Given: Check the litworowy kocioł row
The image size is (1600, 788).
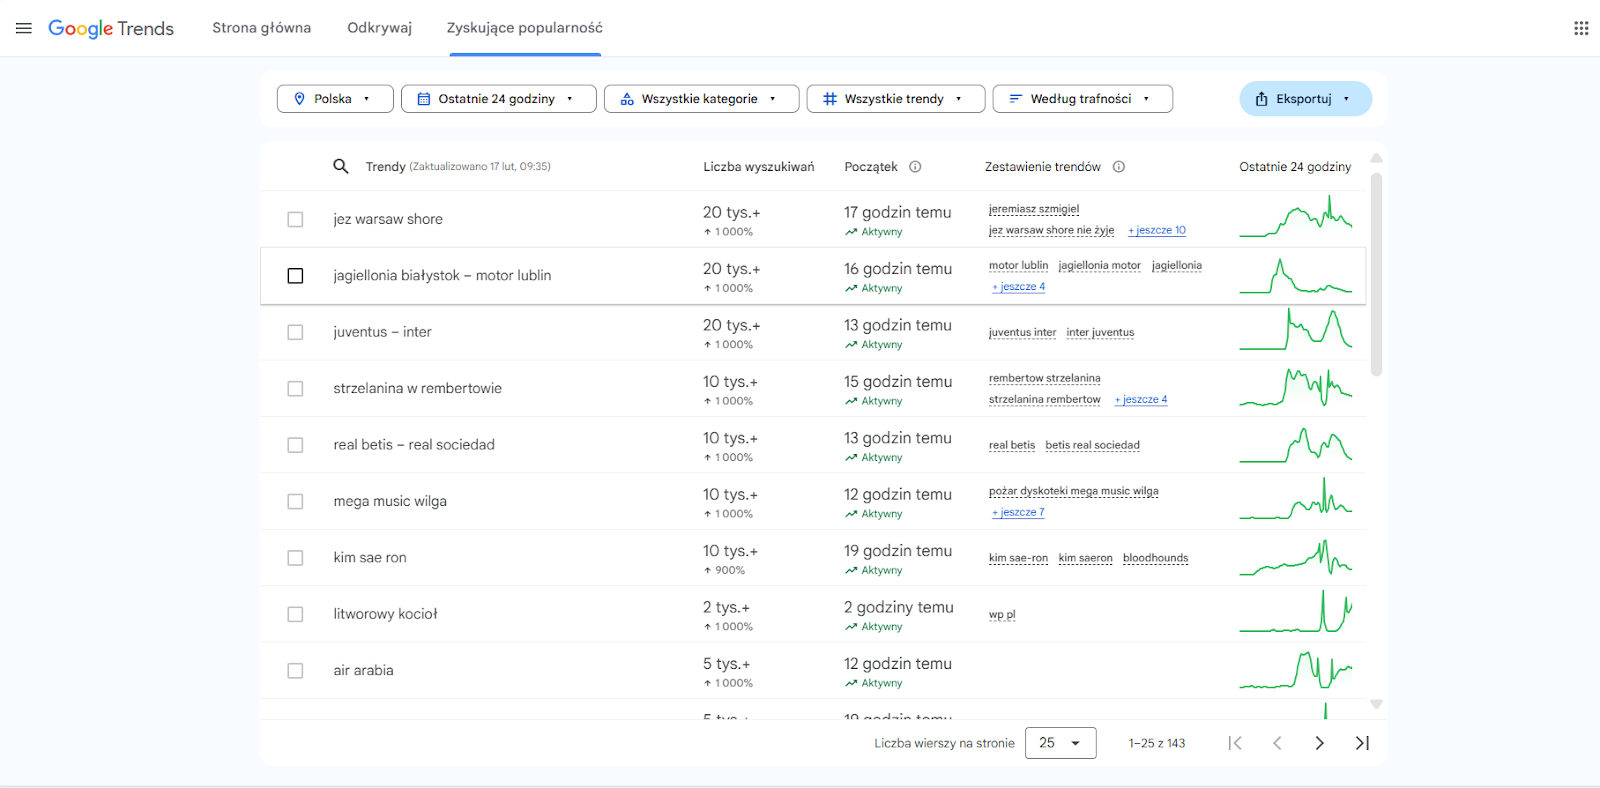Looking at the screenshot, I should coord(295,614).
